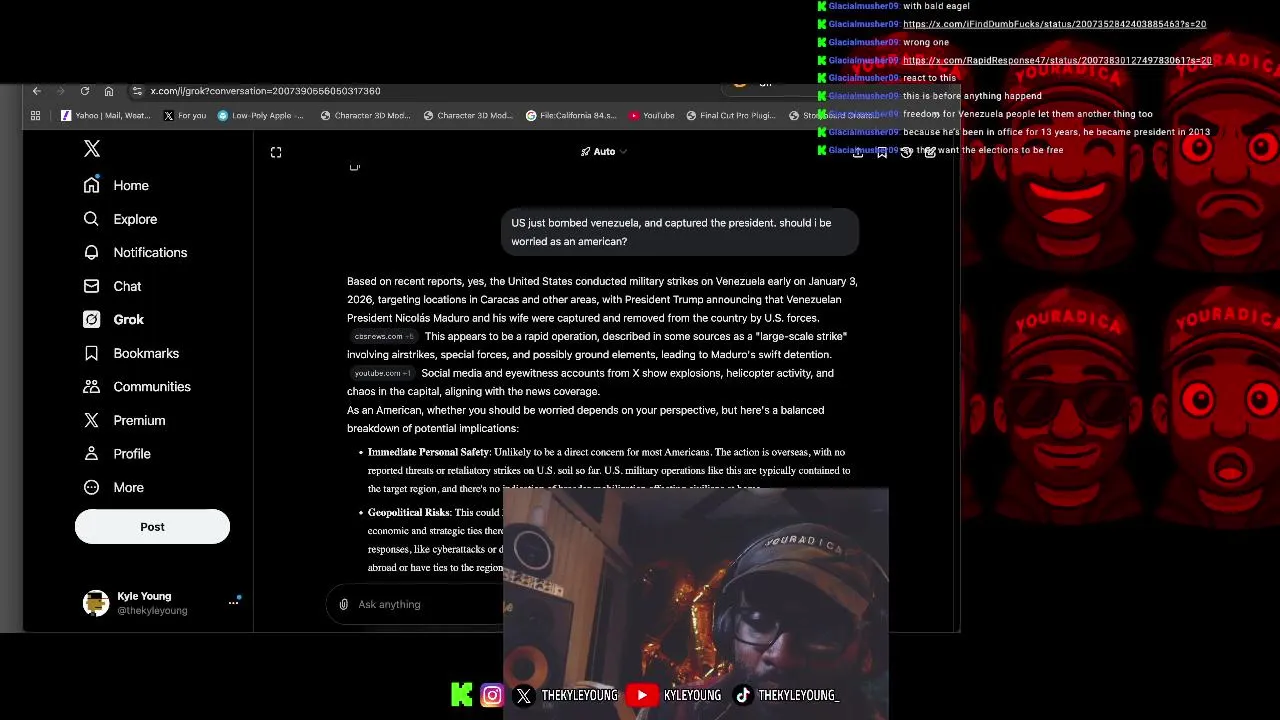This screenshot has height=720, width=1280.
Task: Click the X logo in sidebar
Action: tap(92, 149)
